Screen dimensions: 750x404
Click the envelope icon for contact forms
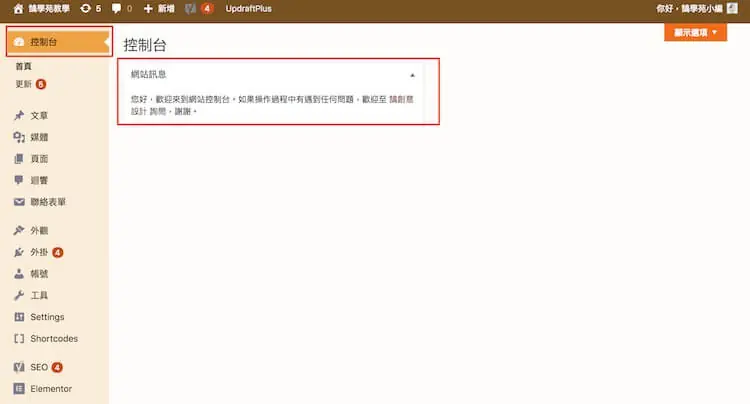click(19, 202)
